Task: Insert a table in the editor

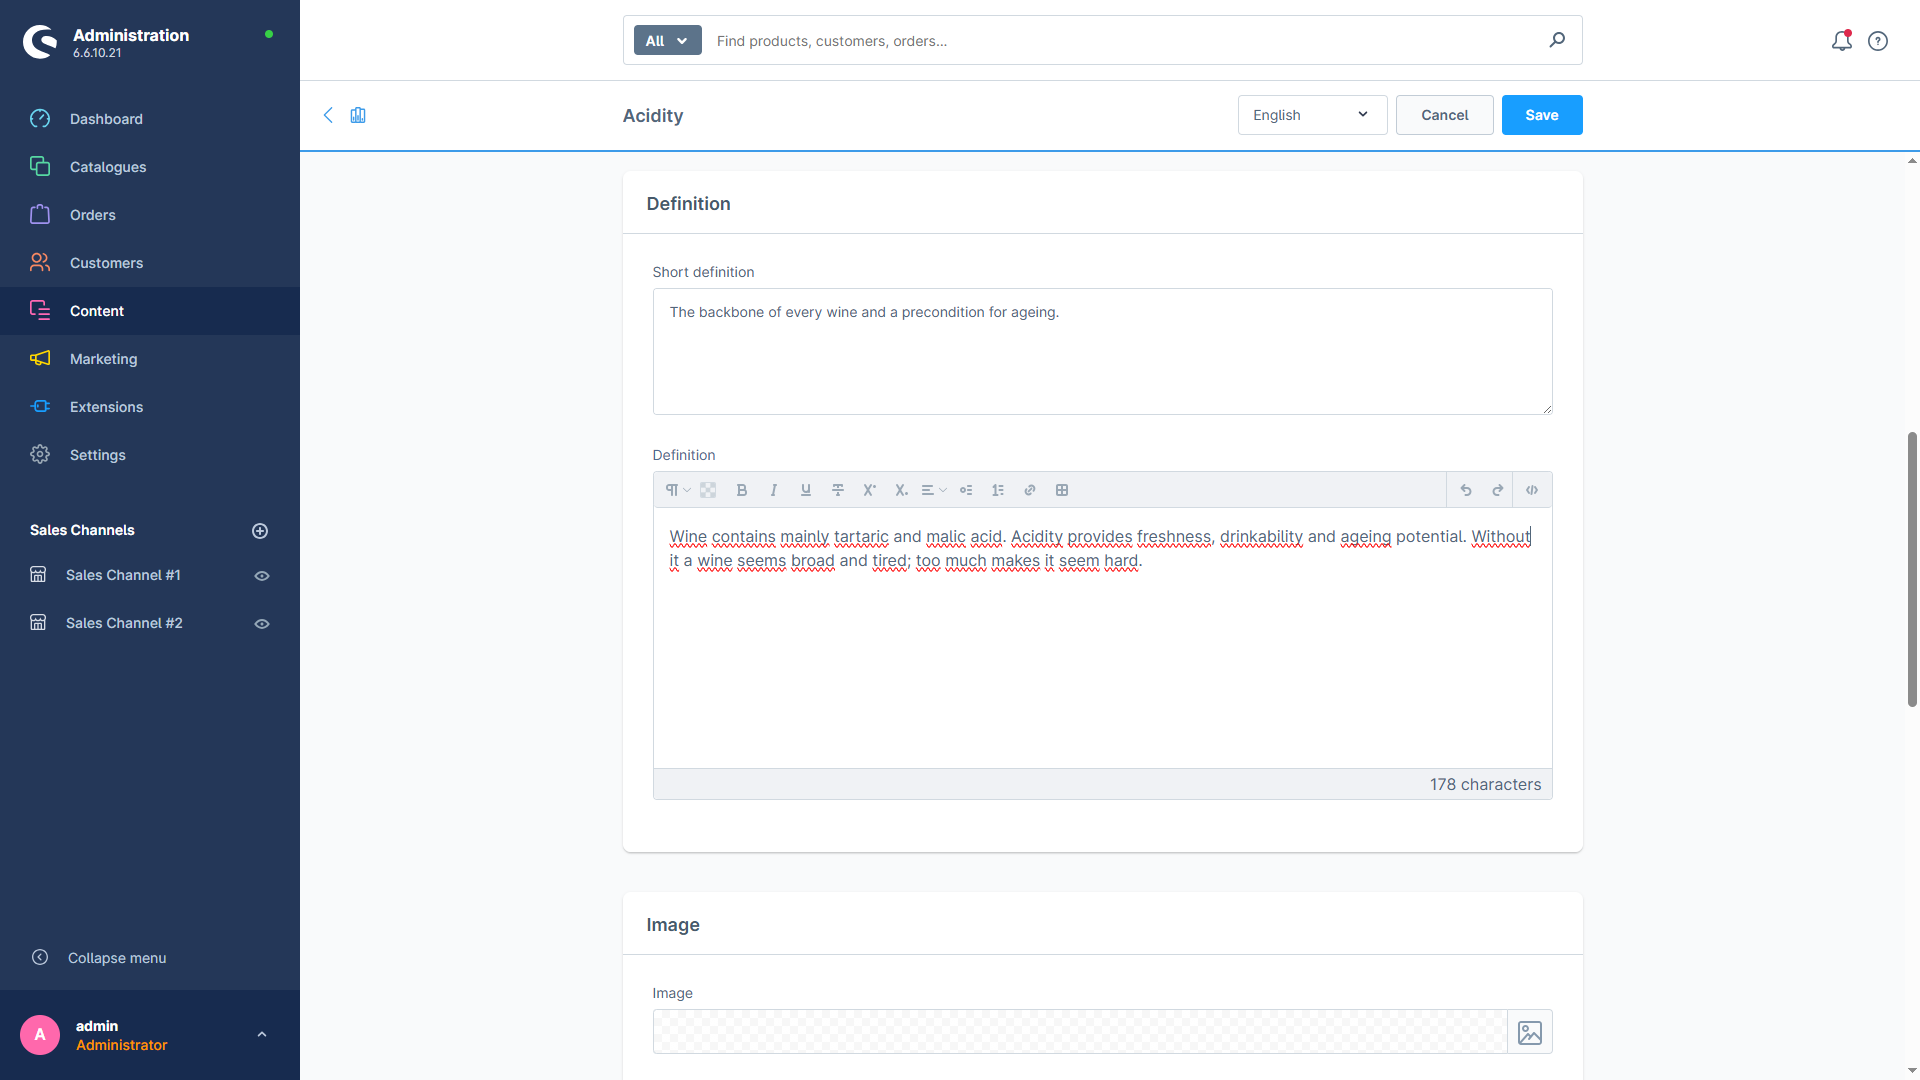Action: 1062,490
